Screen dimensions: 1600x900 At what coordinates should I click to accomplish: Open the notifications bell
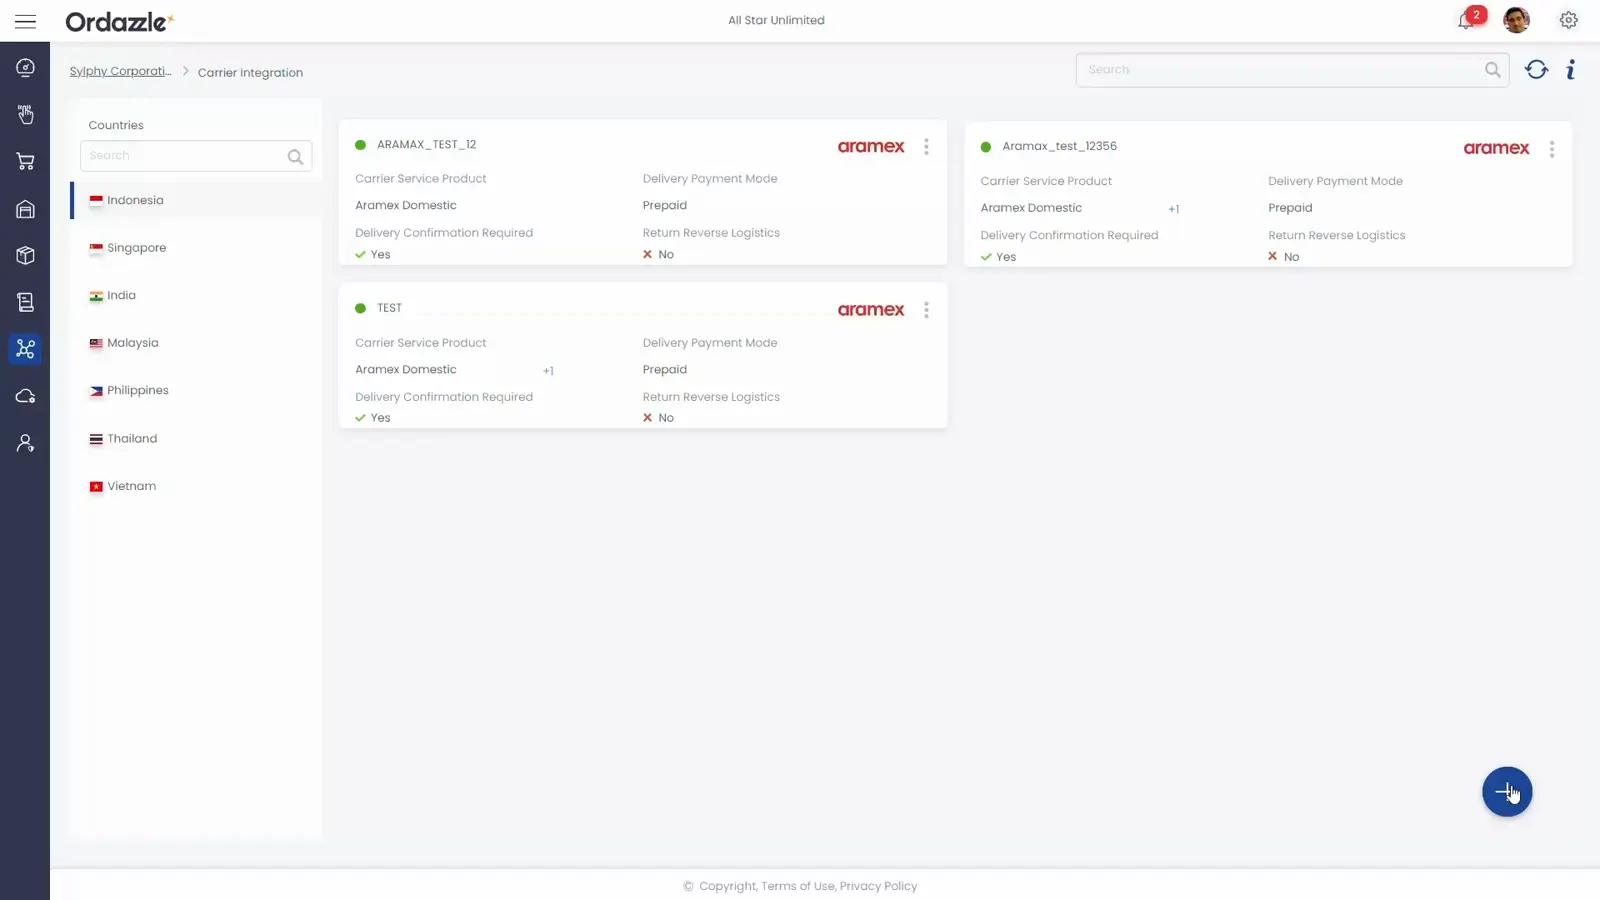pos(1467,20)
